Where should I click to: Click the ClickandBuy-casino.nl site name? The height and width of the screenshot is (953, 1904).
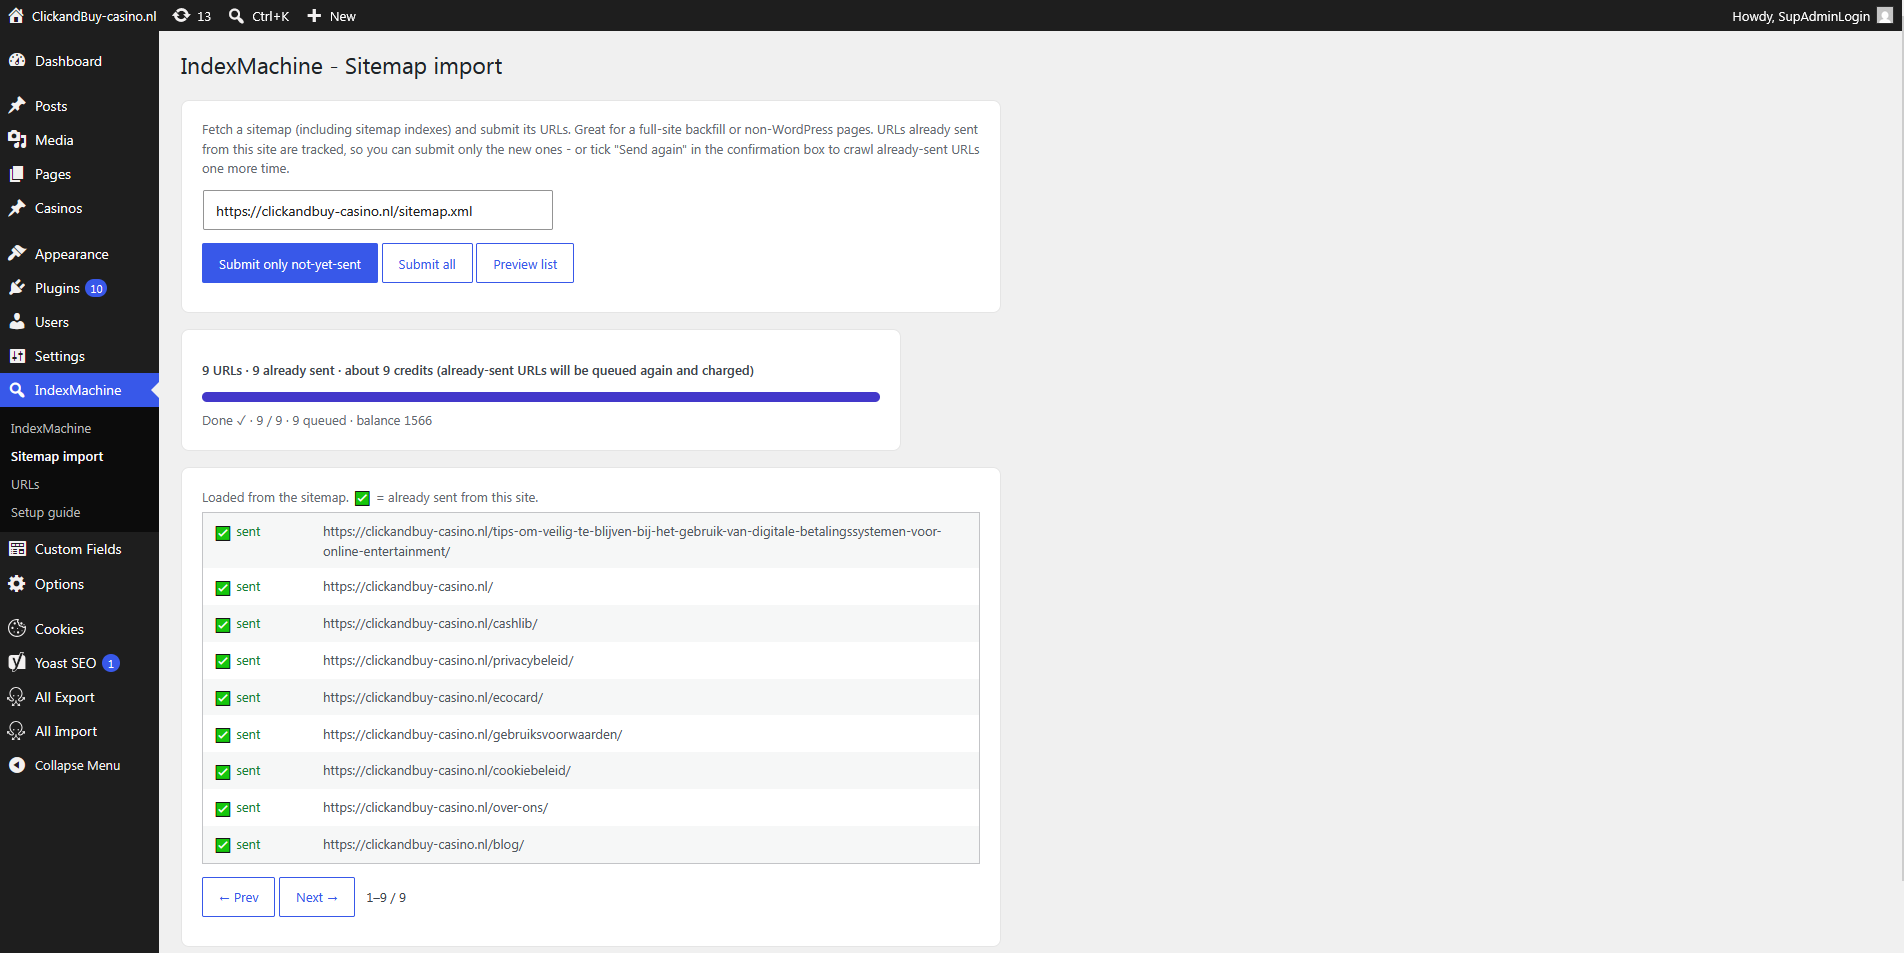[94, 16]
